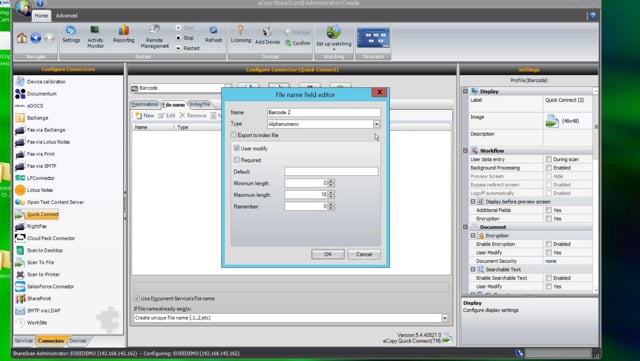The width and height of the screenshot is (640, 361).
Task: Toggle the User modify checkbox
Action: (x=237, y=148)
